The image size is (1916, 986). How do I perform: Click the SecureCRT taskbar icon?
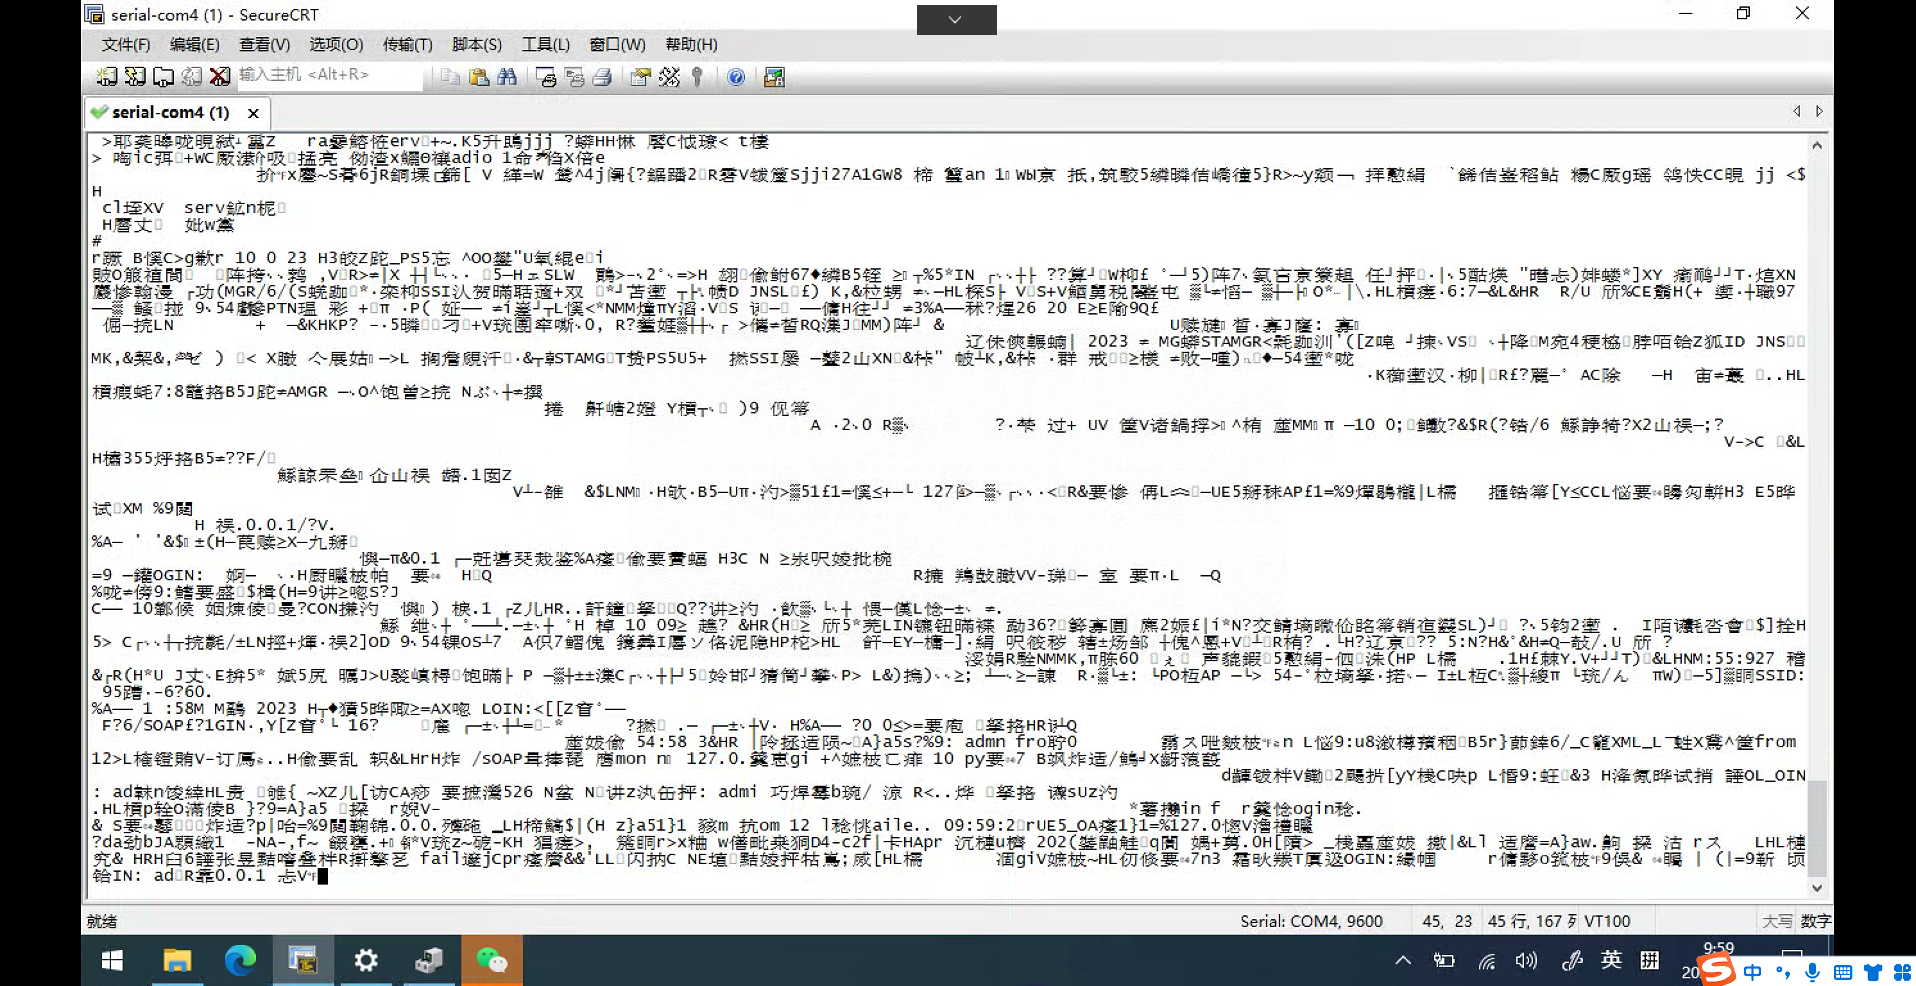(302, 961)
